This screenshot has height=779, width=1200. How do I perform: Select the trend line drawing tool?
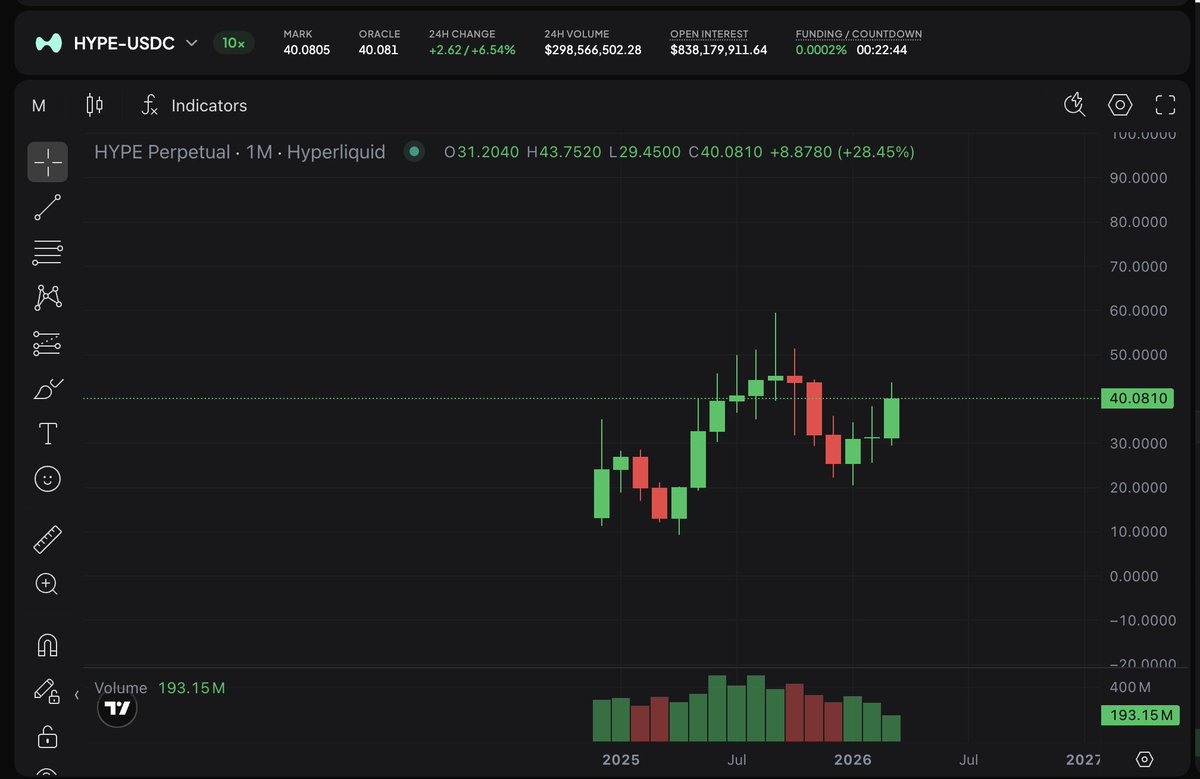pyautogui.click(x=47, y=207)
